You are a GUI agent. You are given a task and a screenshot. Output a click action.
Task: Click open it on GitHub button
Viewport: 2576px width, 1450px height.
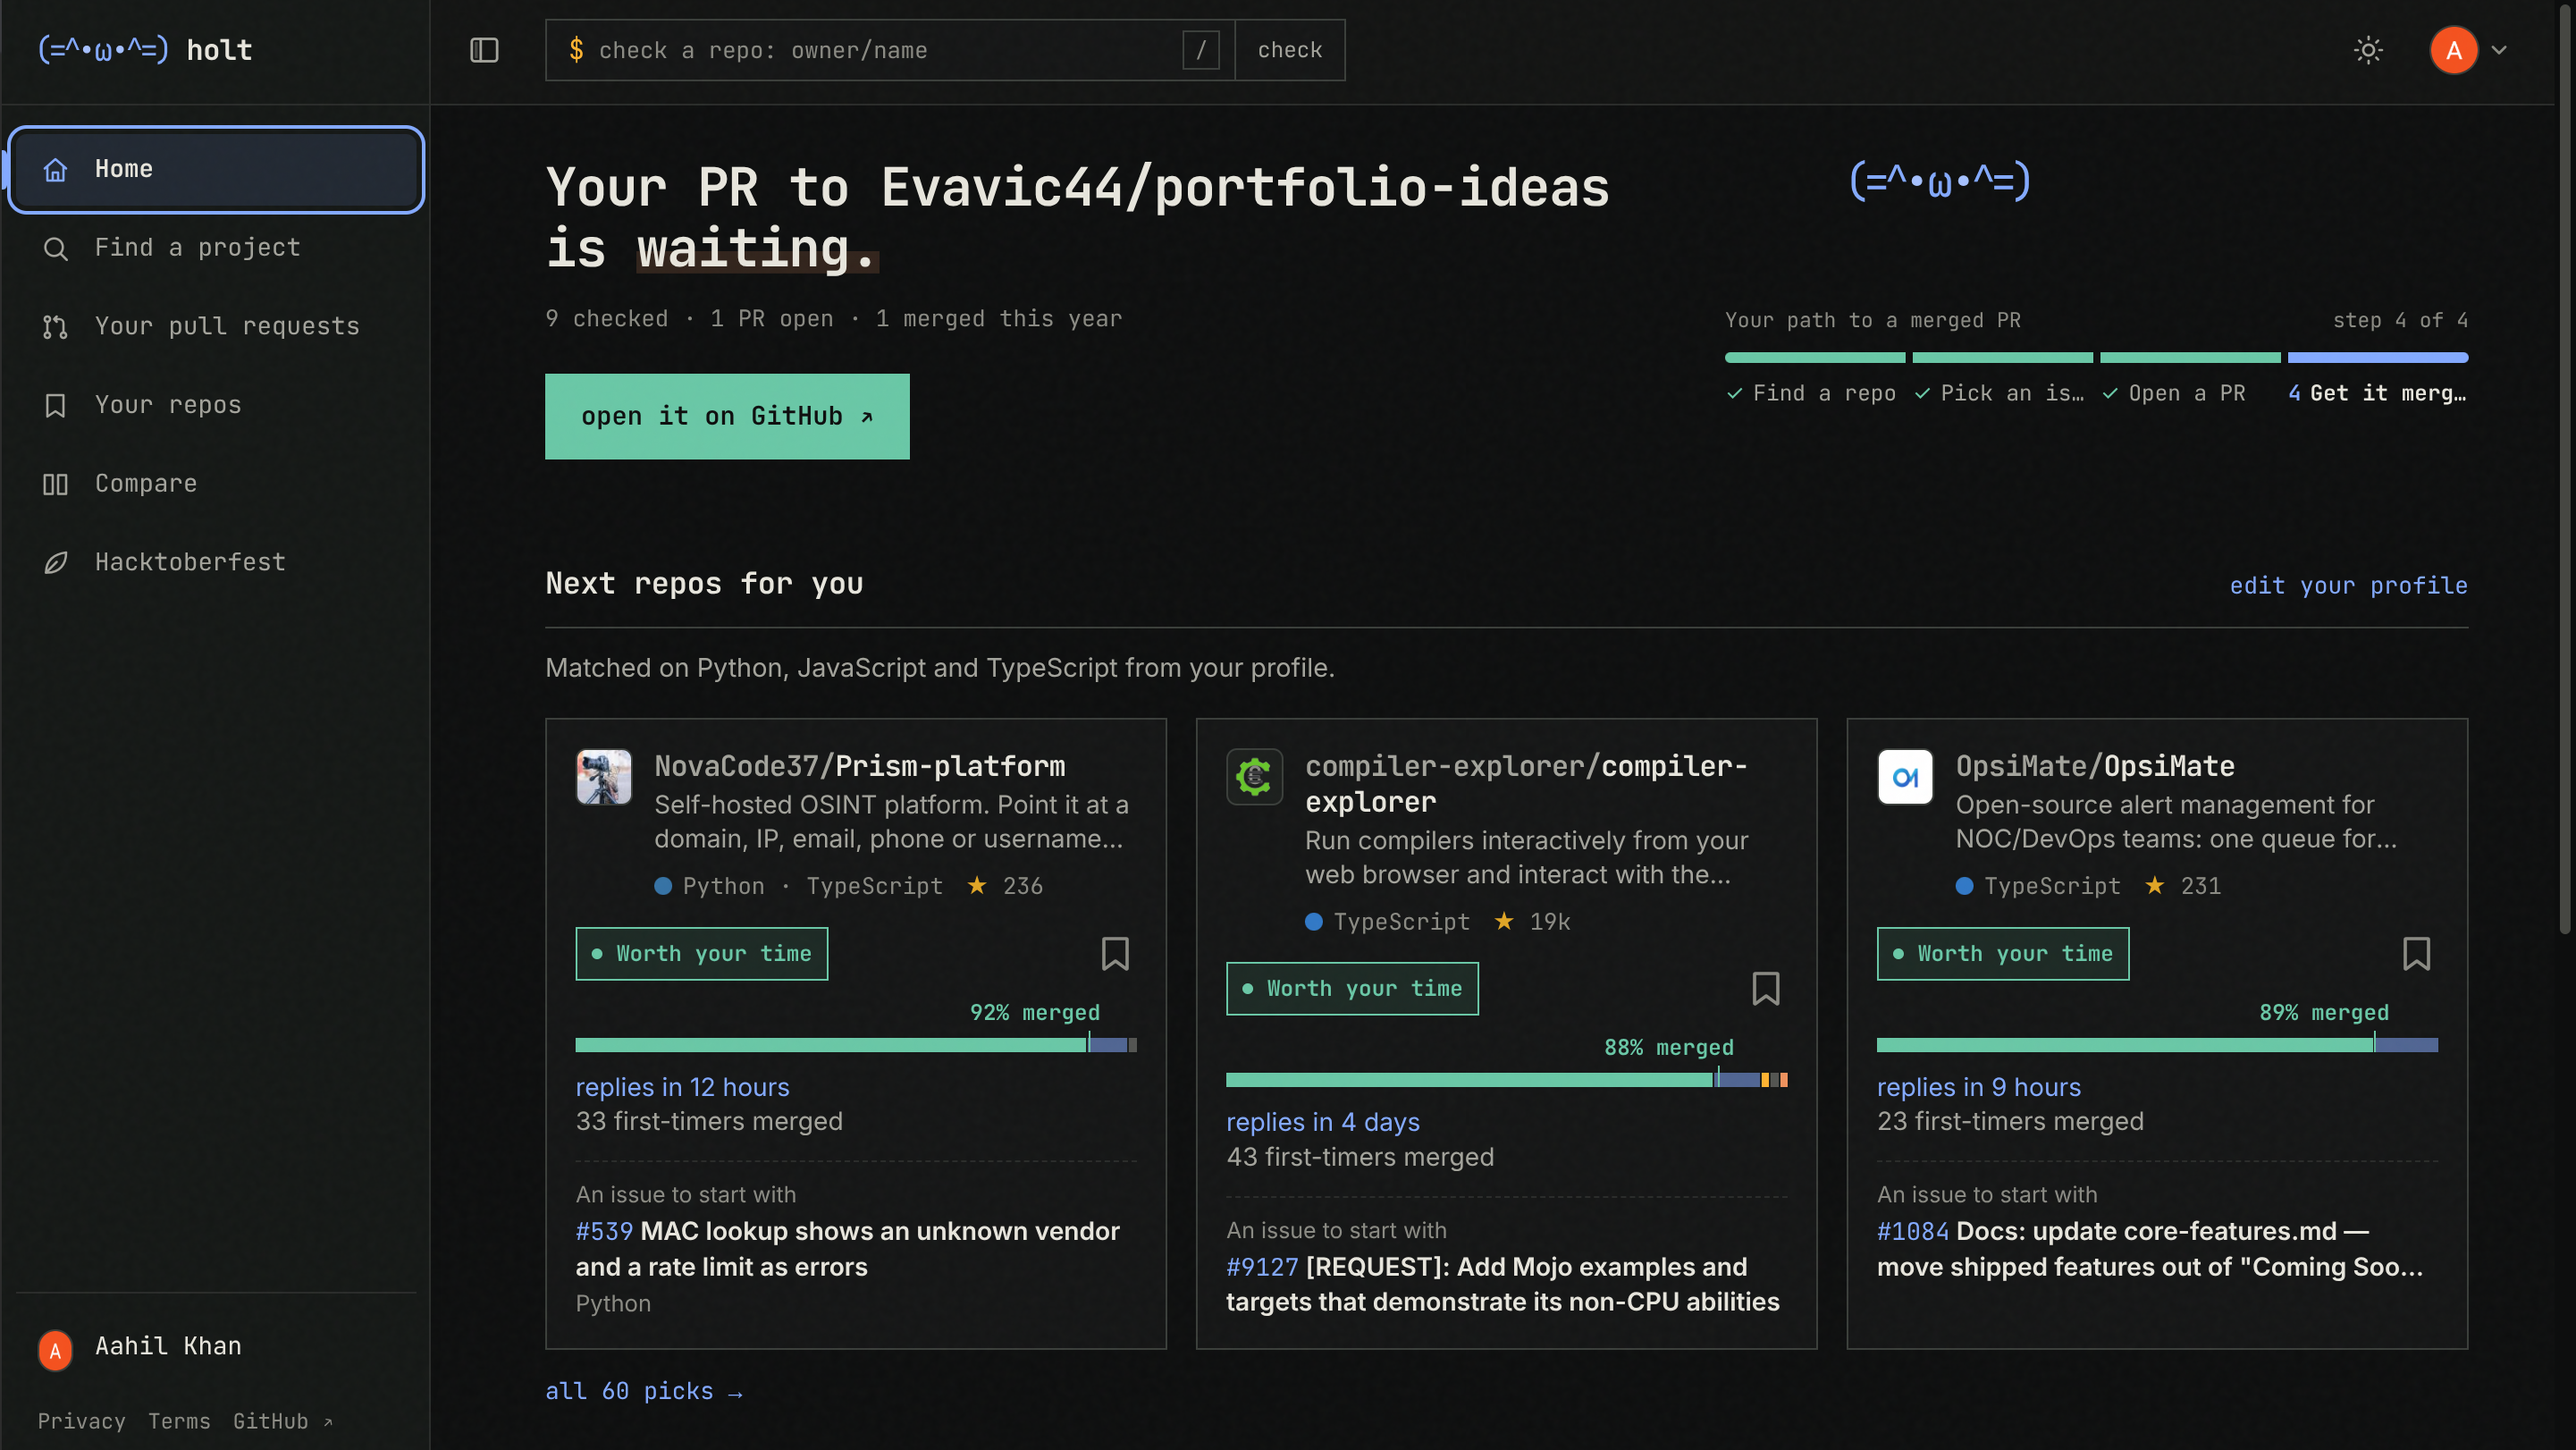pyautogui.click(x=727, y=416)
